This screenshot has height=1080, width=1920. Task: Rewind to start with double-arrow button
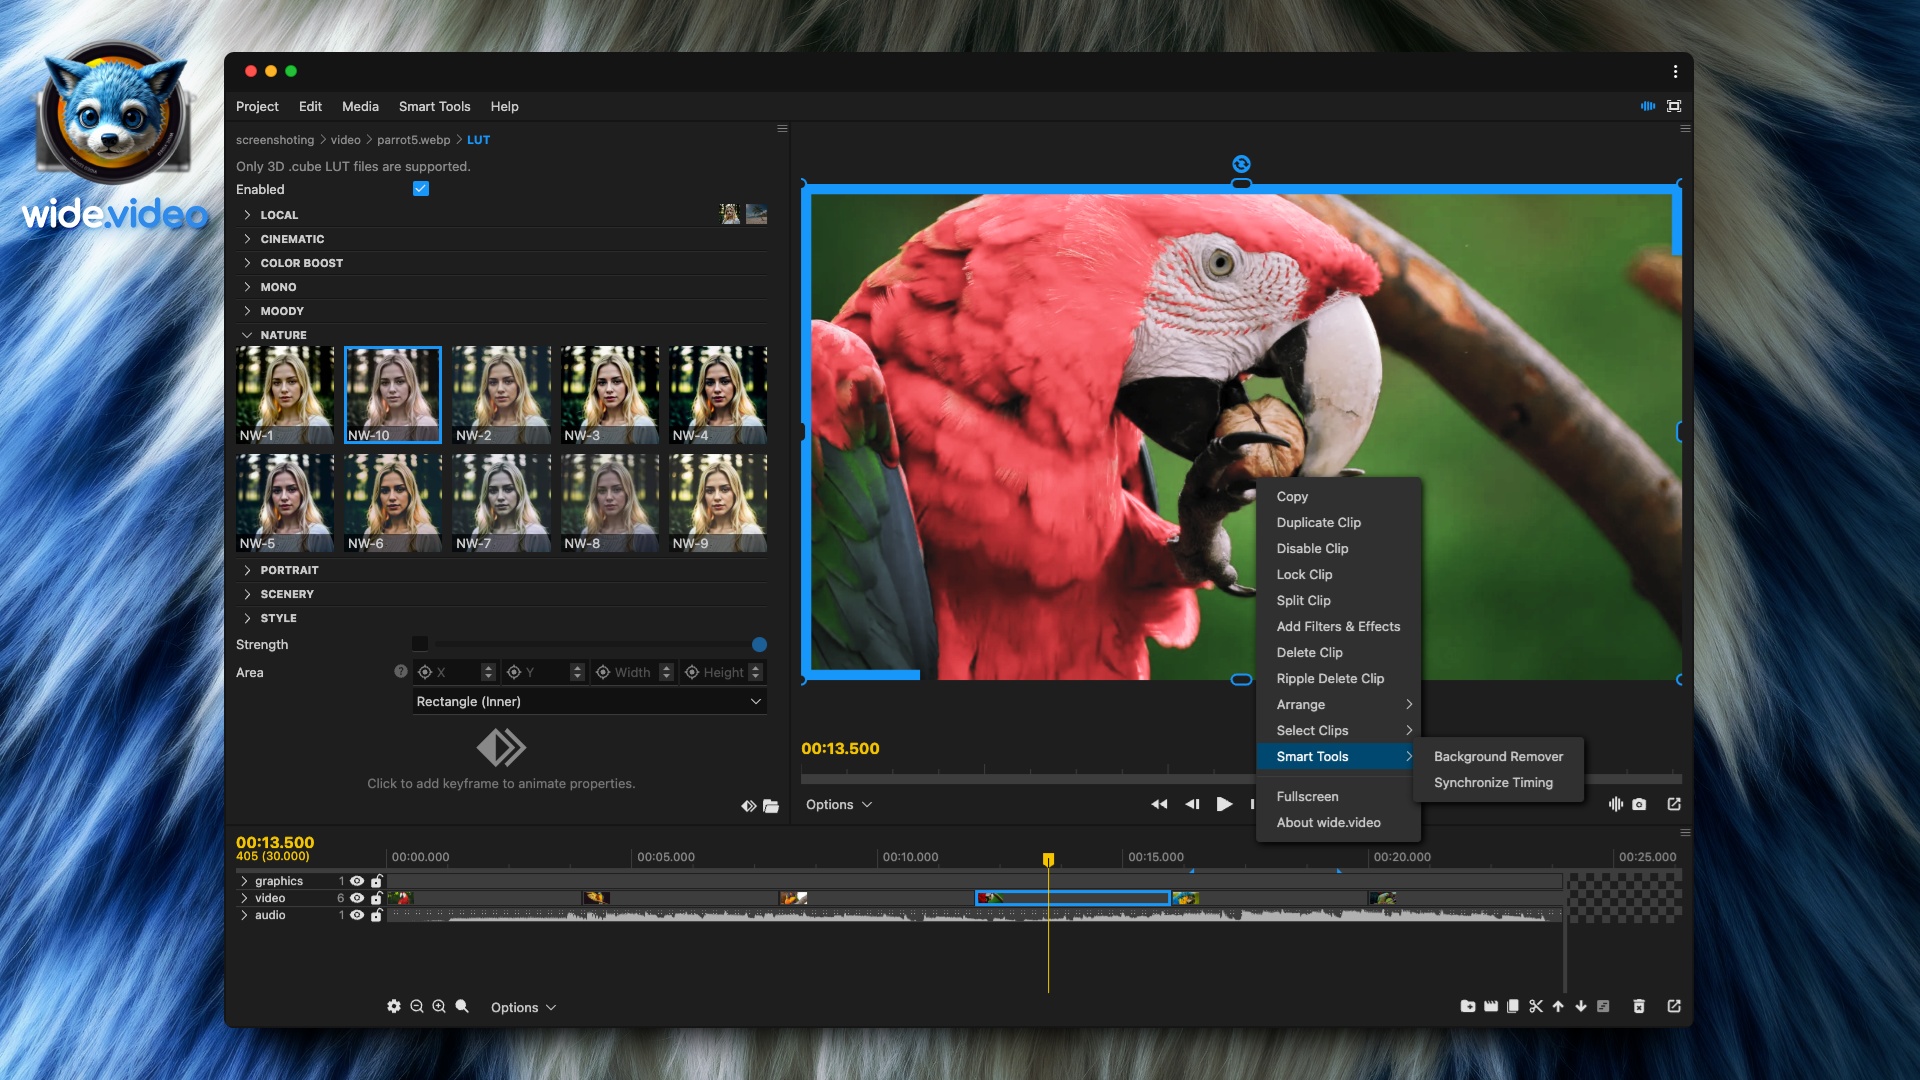(1159, 804)
